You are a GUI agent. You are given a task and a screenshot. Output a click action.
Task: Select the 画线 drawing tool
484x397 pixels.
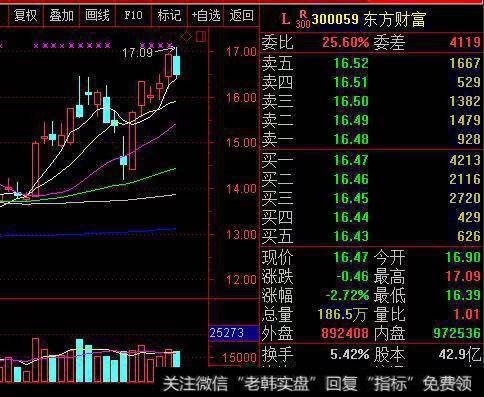(97, 15)
